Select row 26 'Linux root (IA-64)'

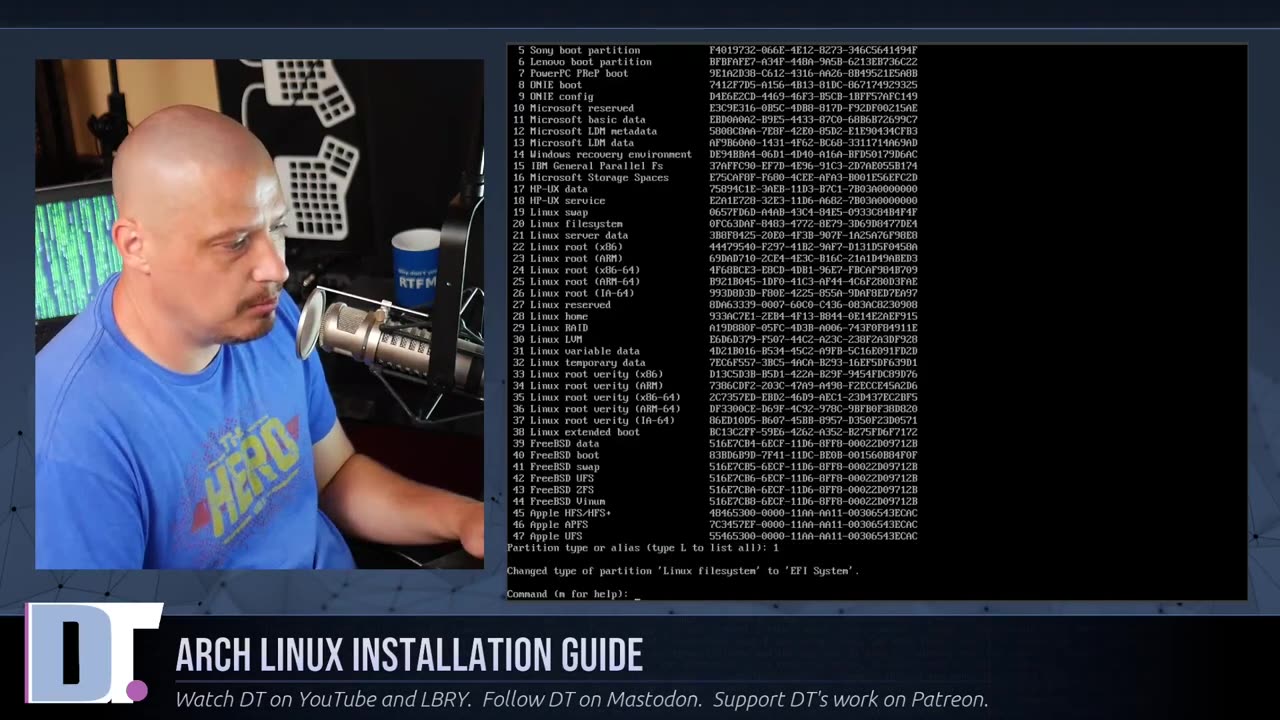715,293
